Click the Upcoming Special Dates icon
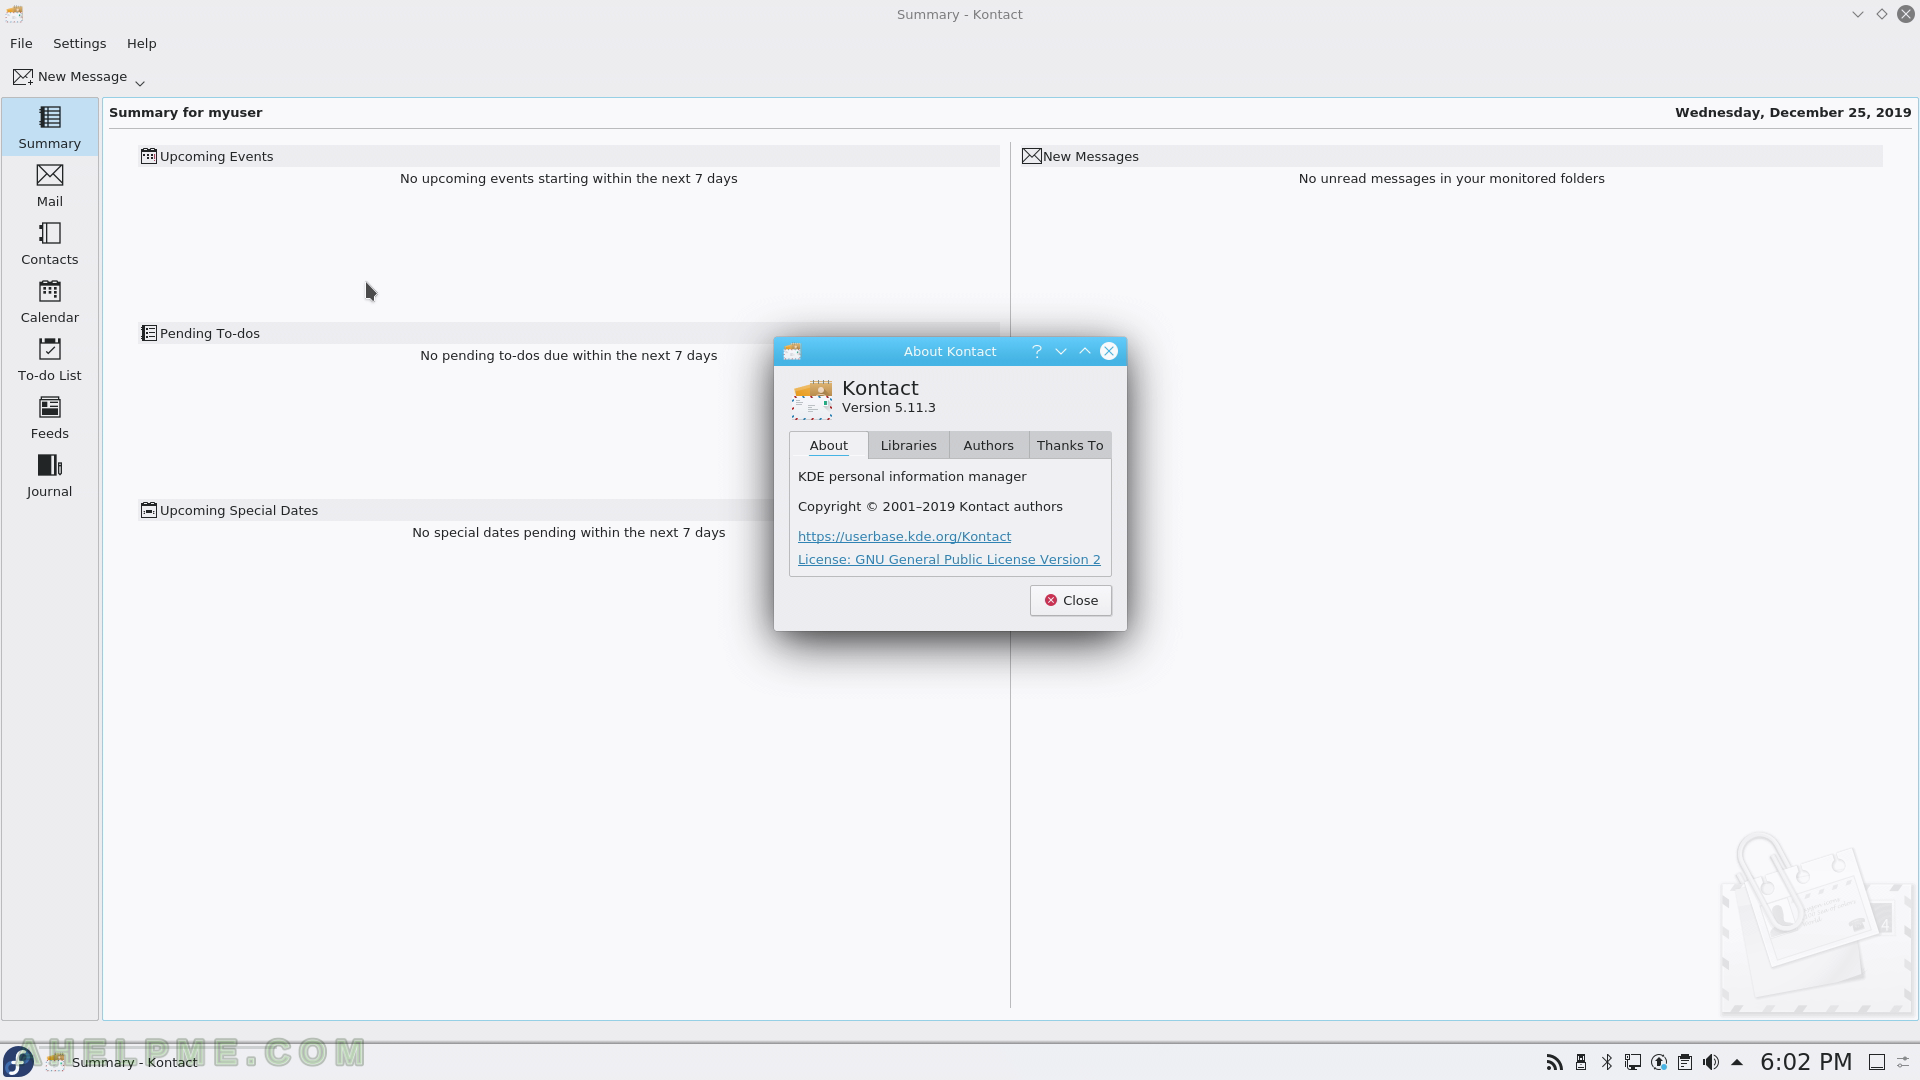The height and width of the screenshot is (1080, 1920). 149,510
